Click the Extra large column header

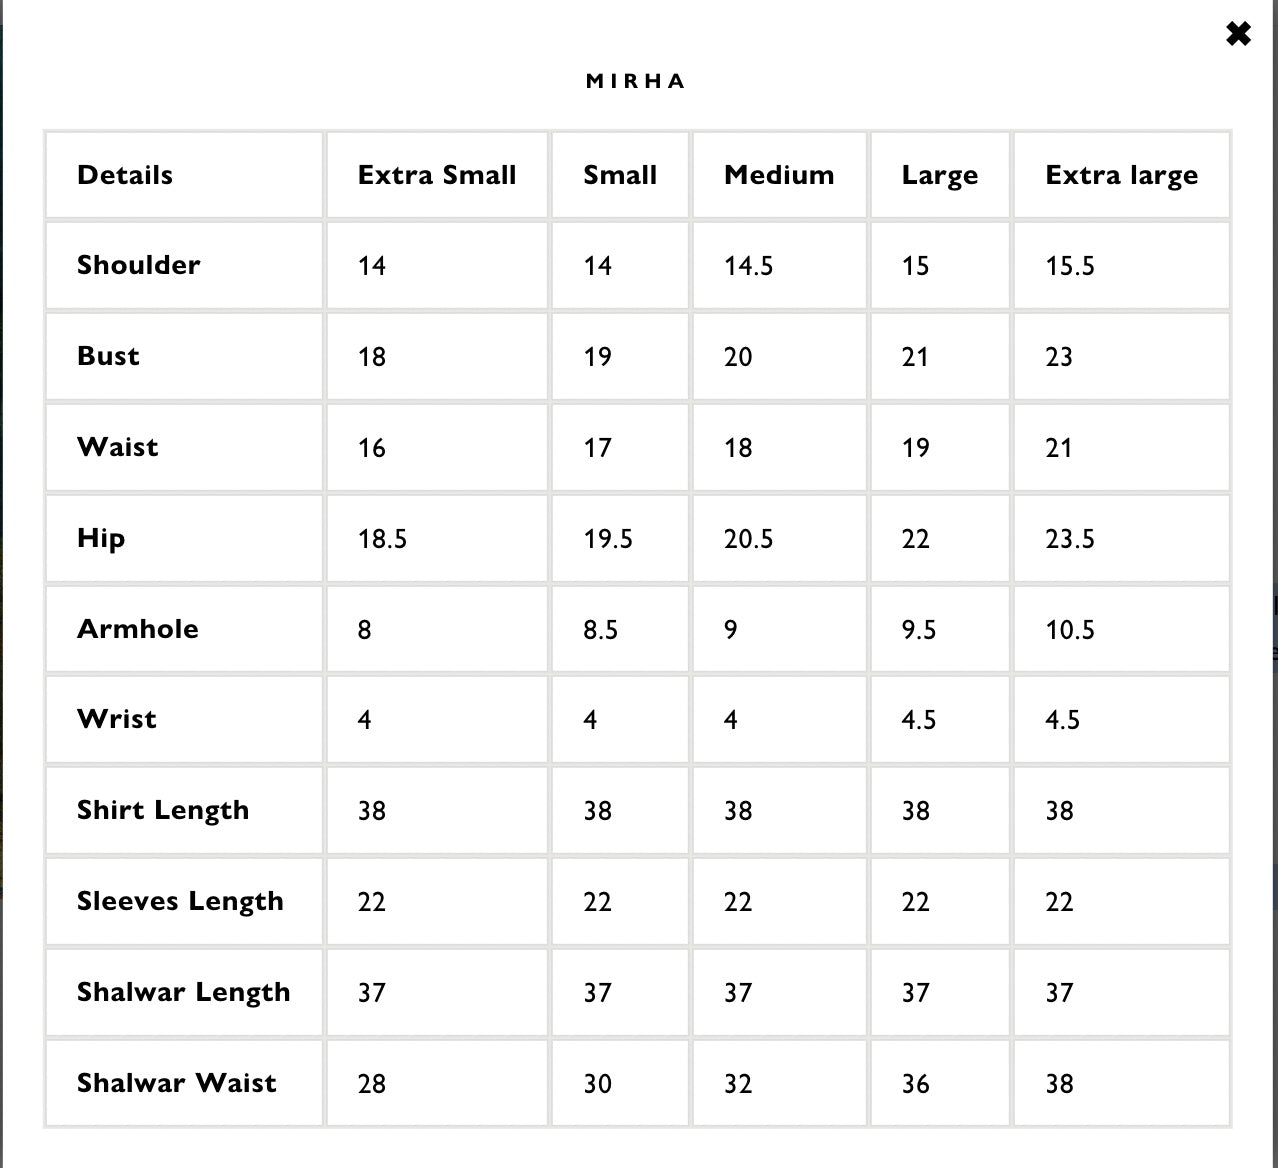tap(1121, 175)
